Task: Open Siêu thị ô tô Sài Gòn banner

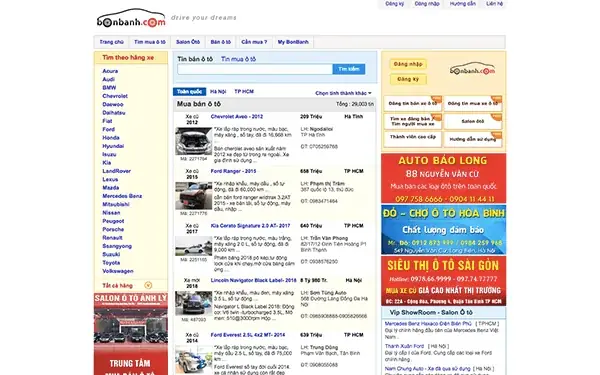Action: tap(443, 281)
